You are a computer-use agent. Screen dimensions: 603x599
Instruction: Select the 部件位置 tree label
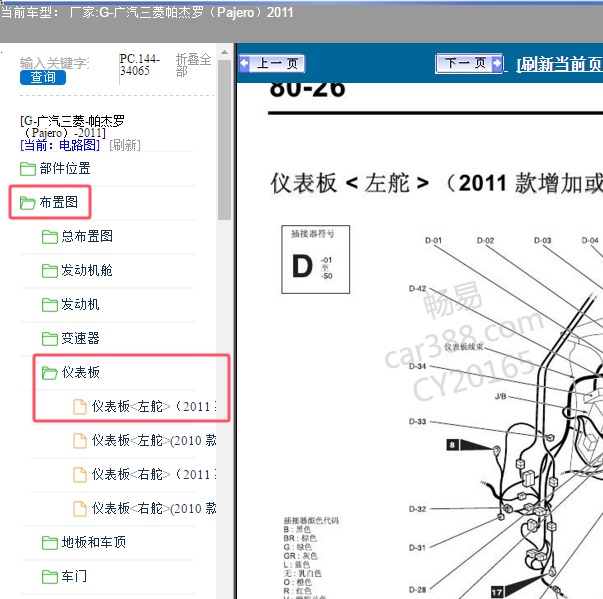pyautogui.click(x=65, y=168)
